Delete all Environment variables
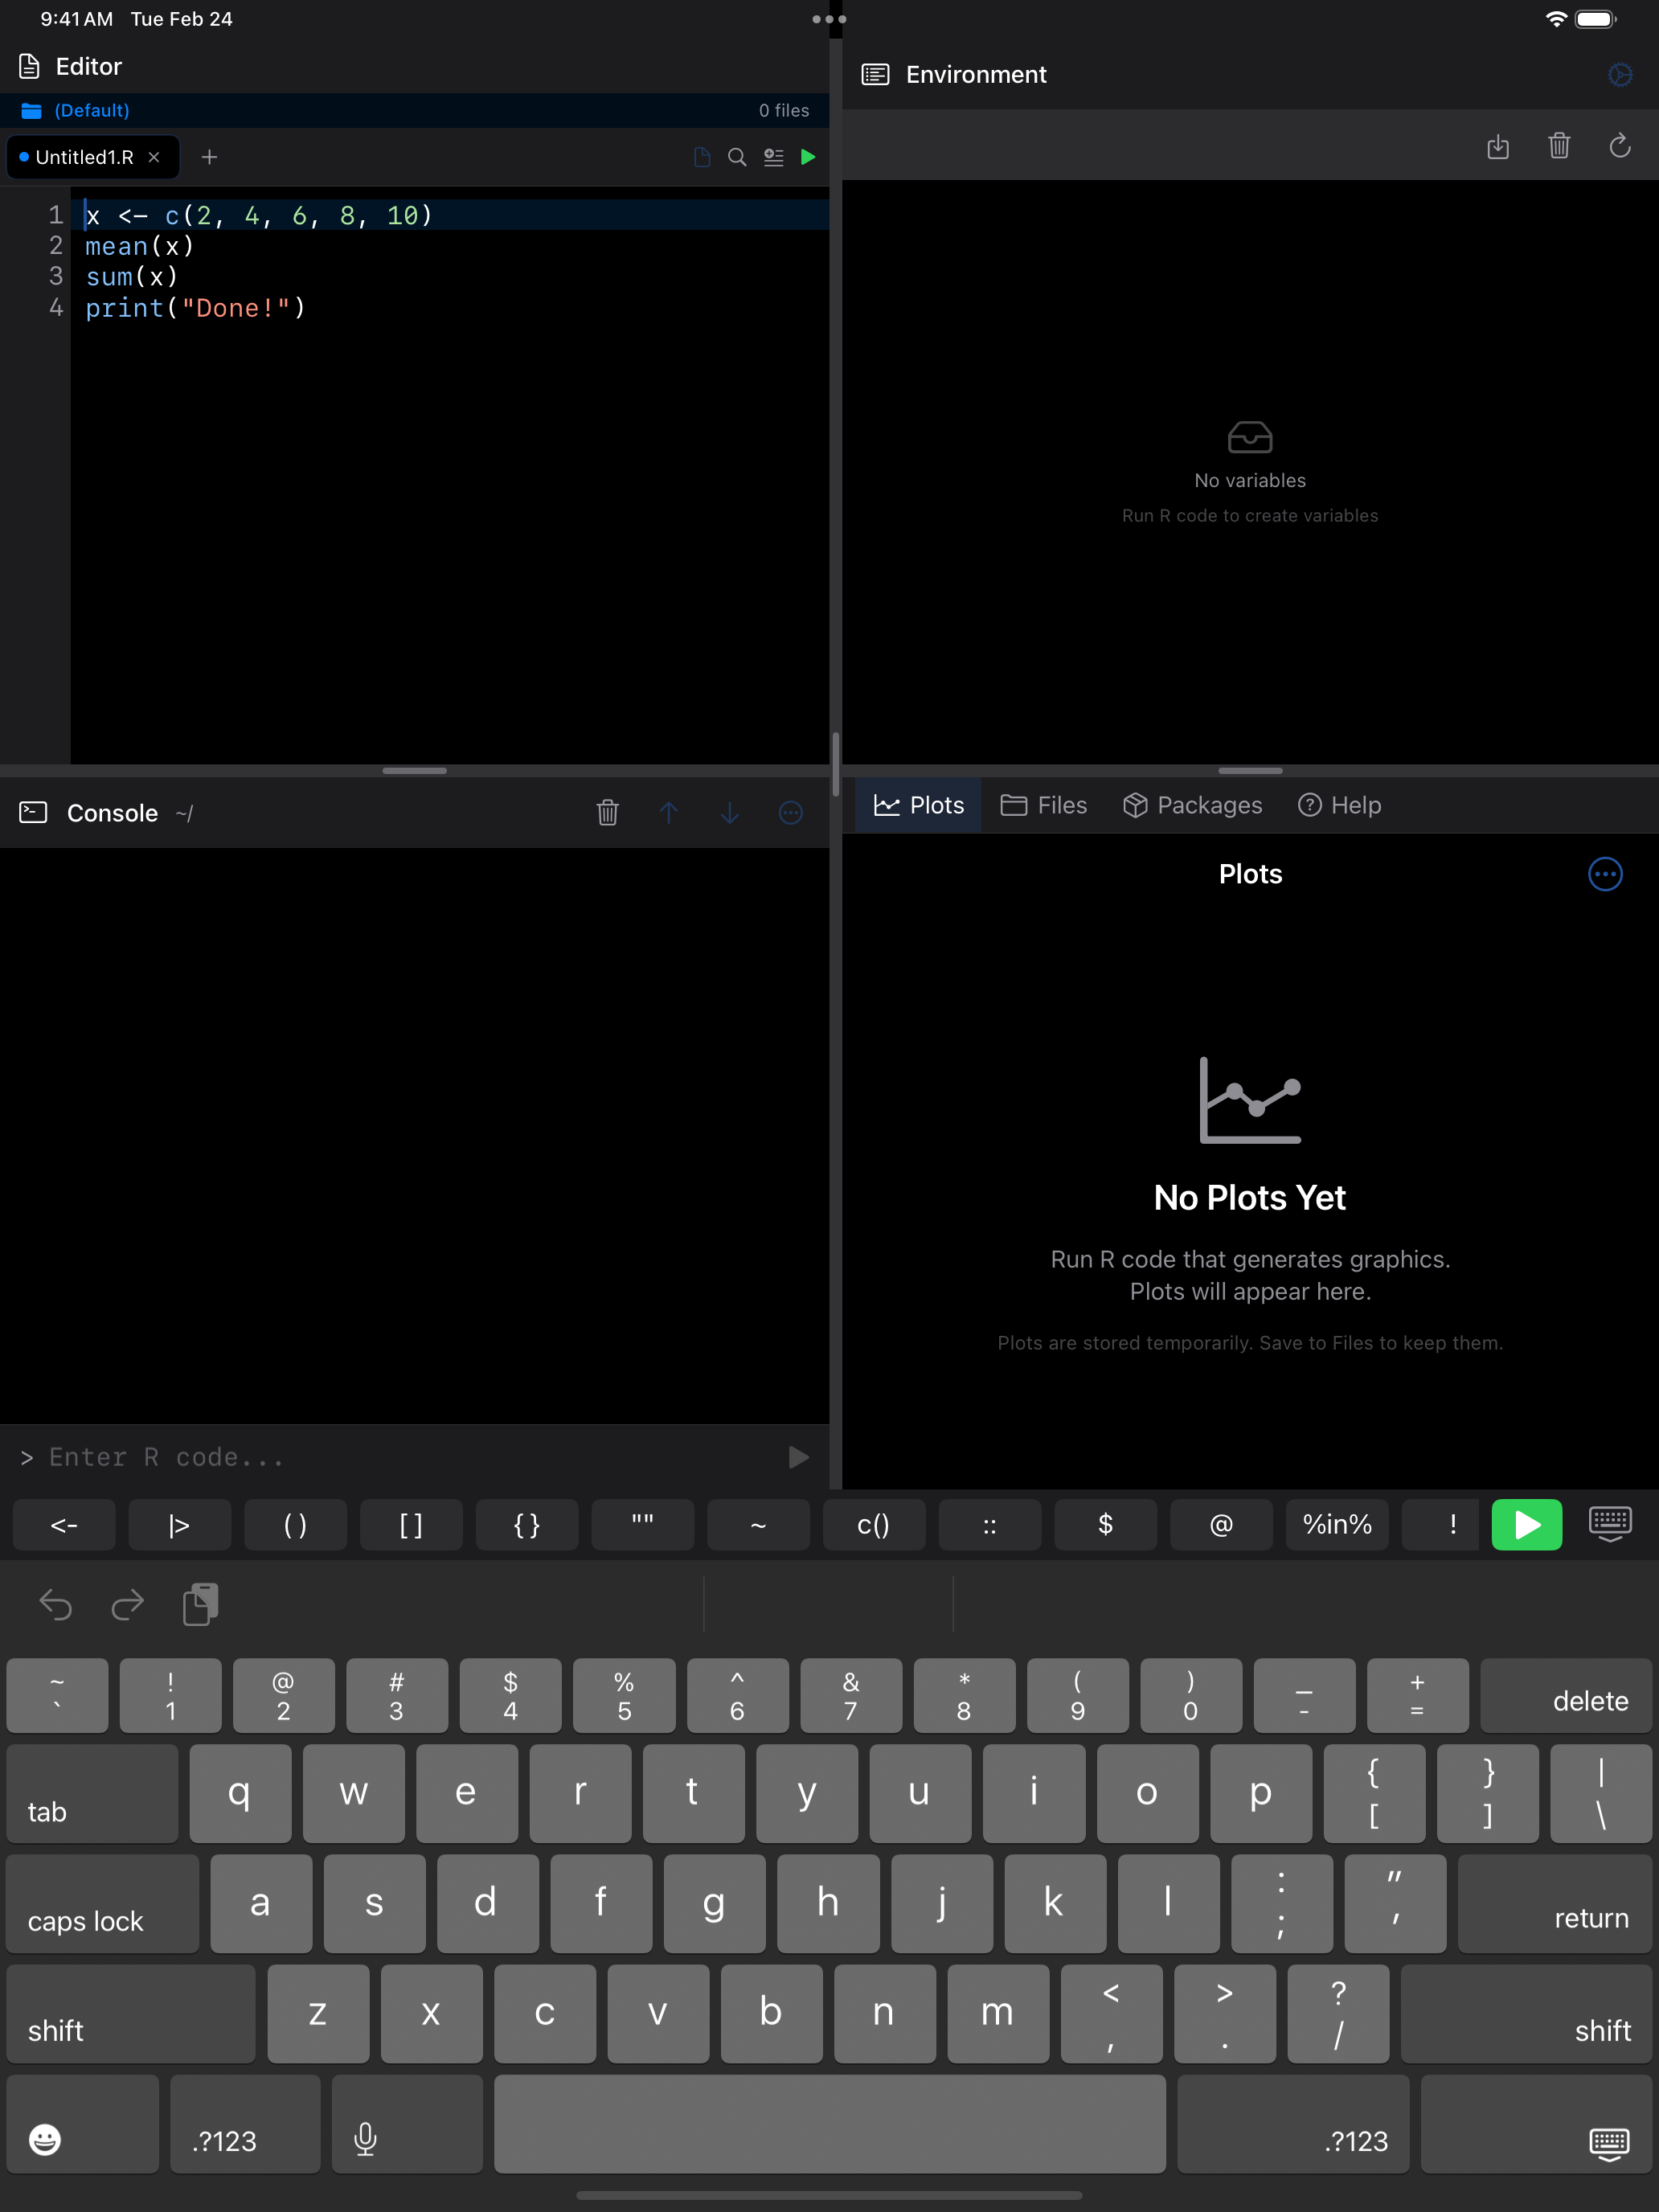This screenshot has width=1659, height=2212. (x=1559, y=146)
